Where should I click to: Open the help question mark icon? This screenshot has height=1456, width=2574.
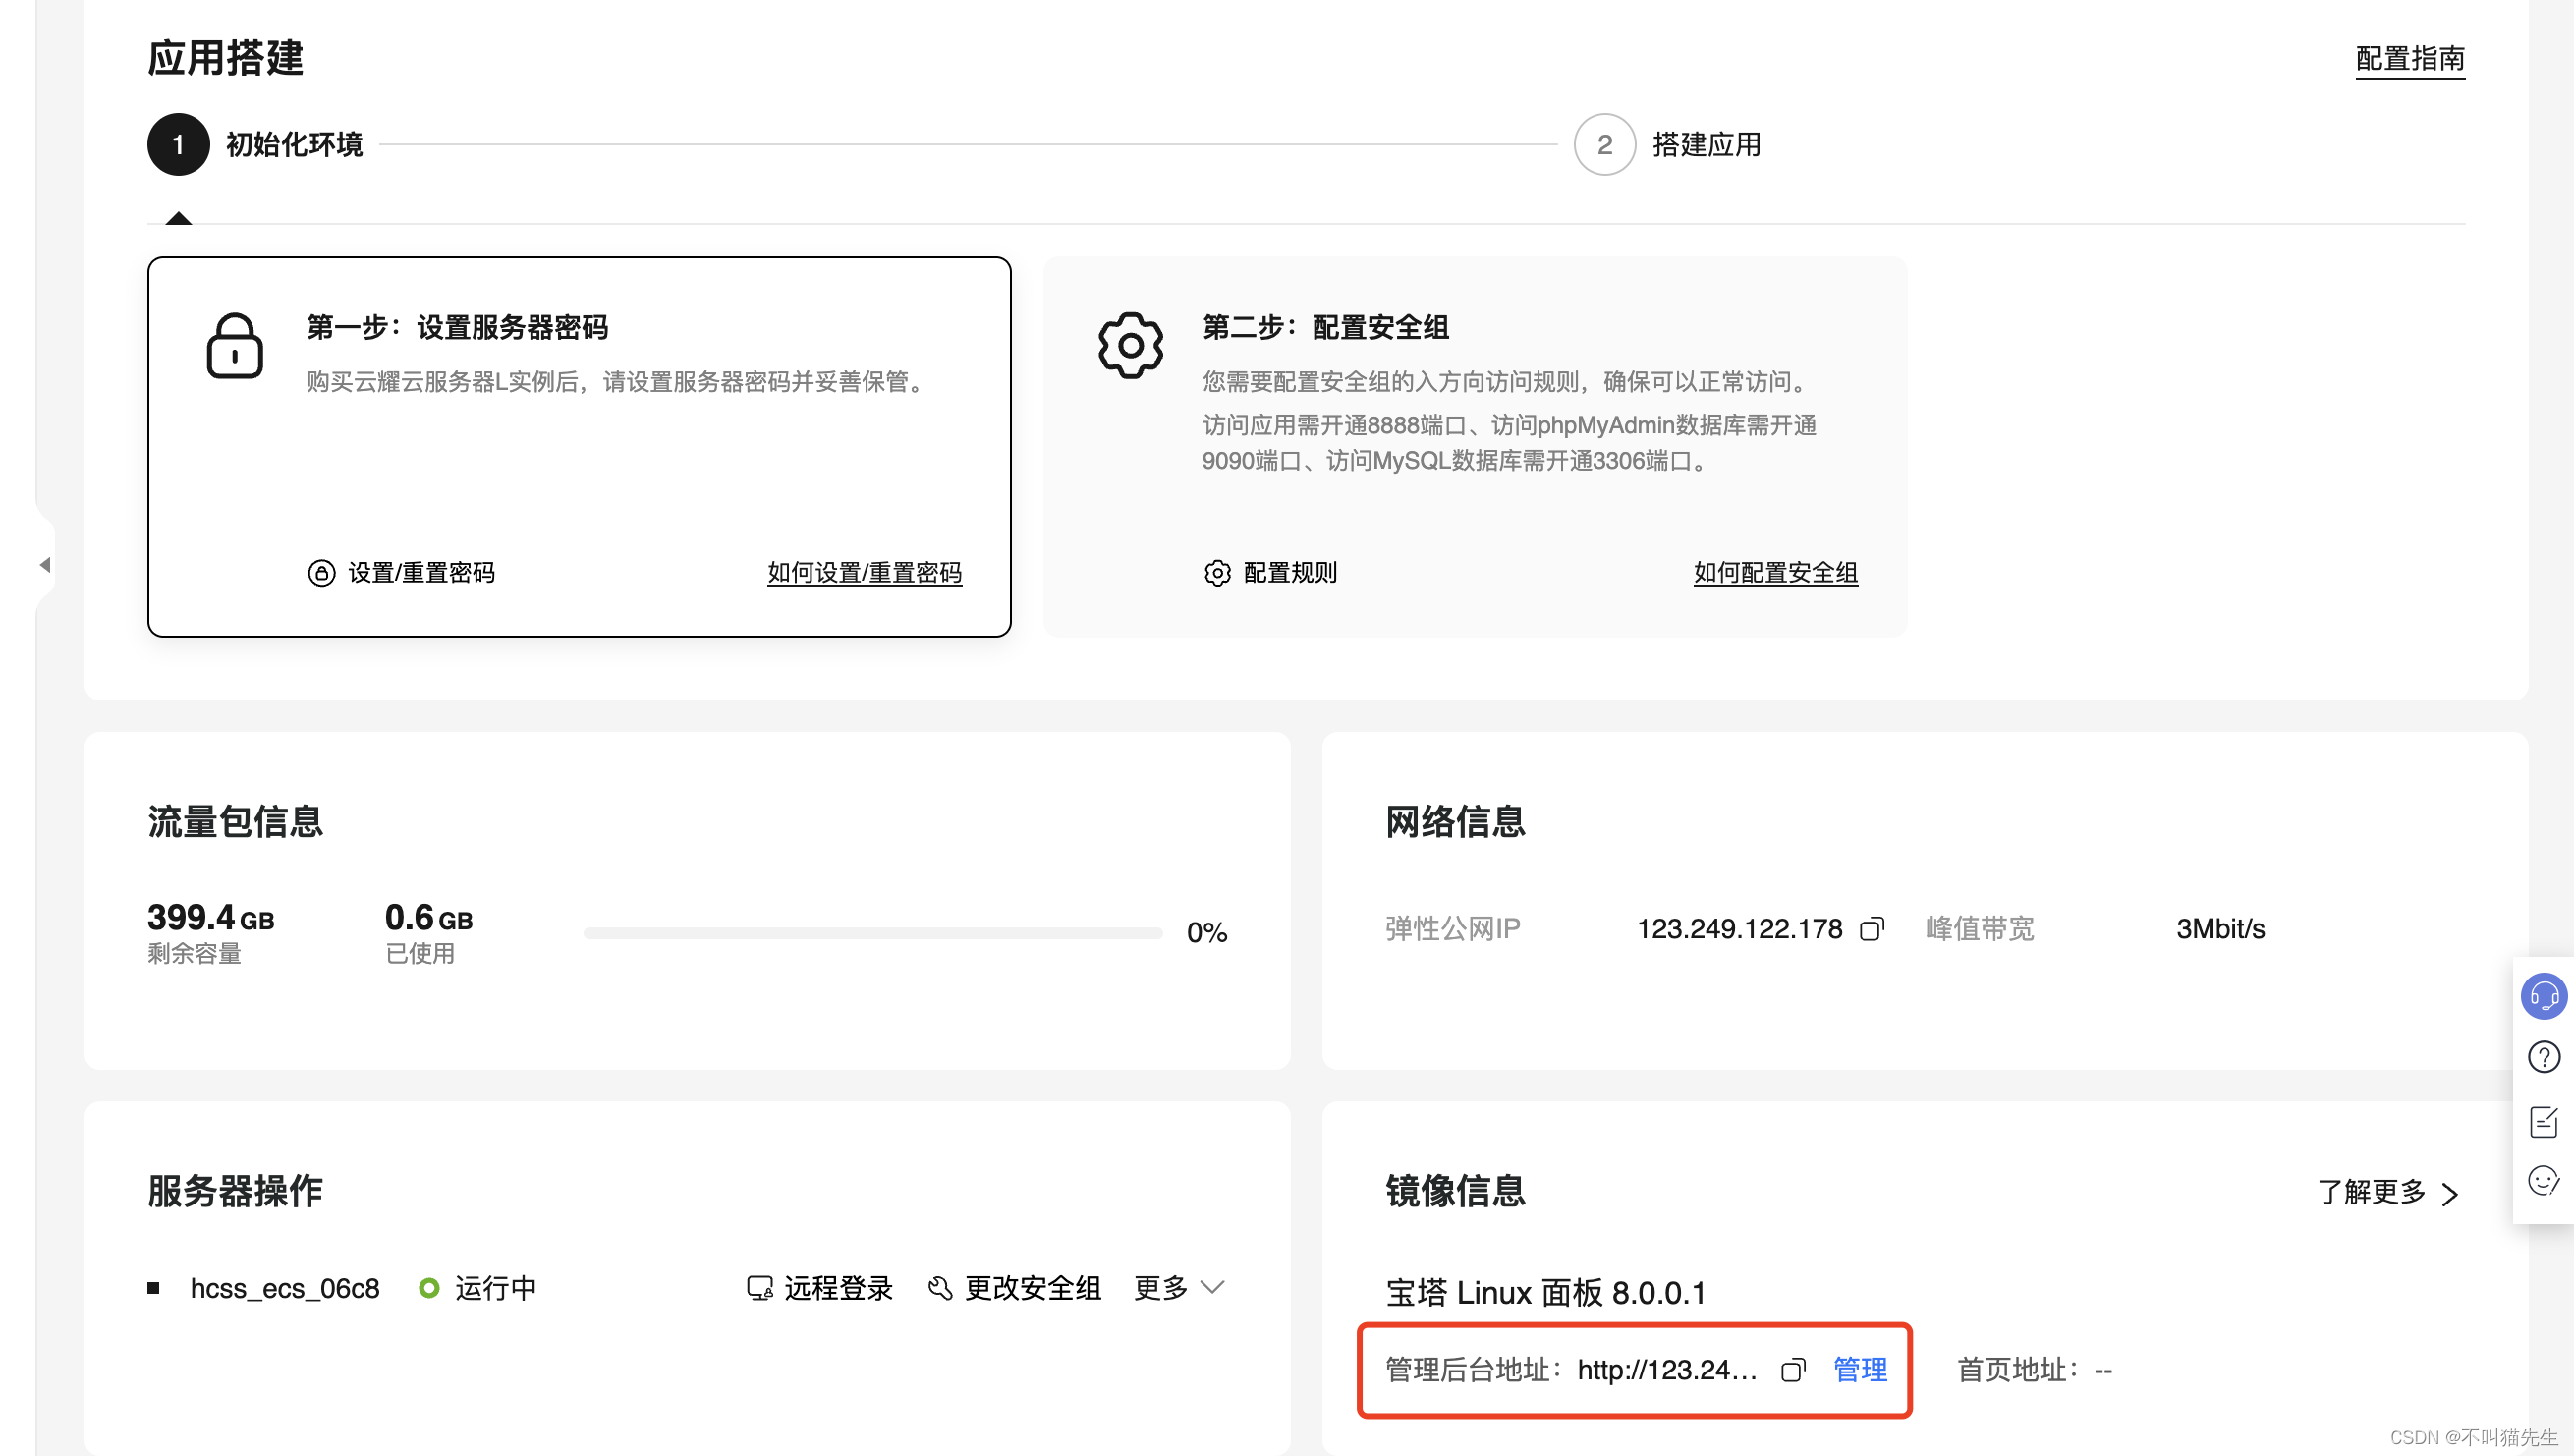tap(2543, 1057)
